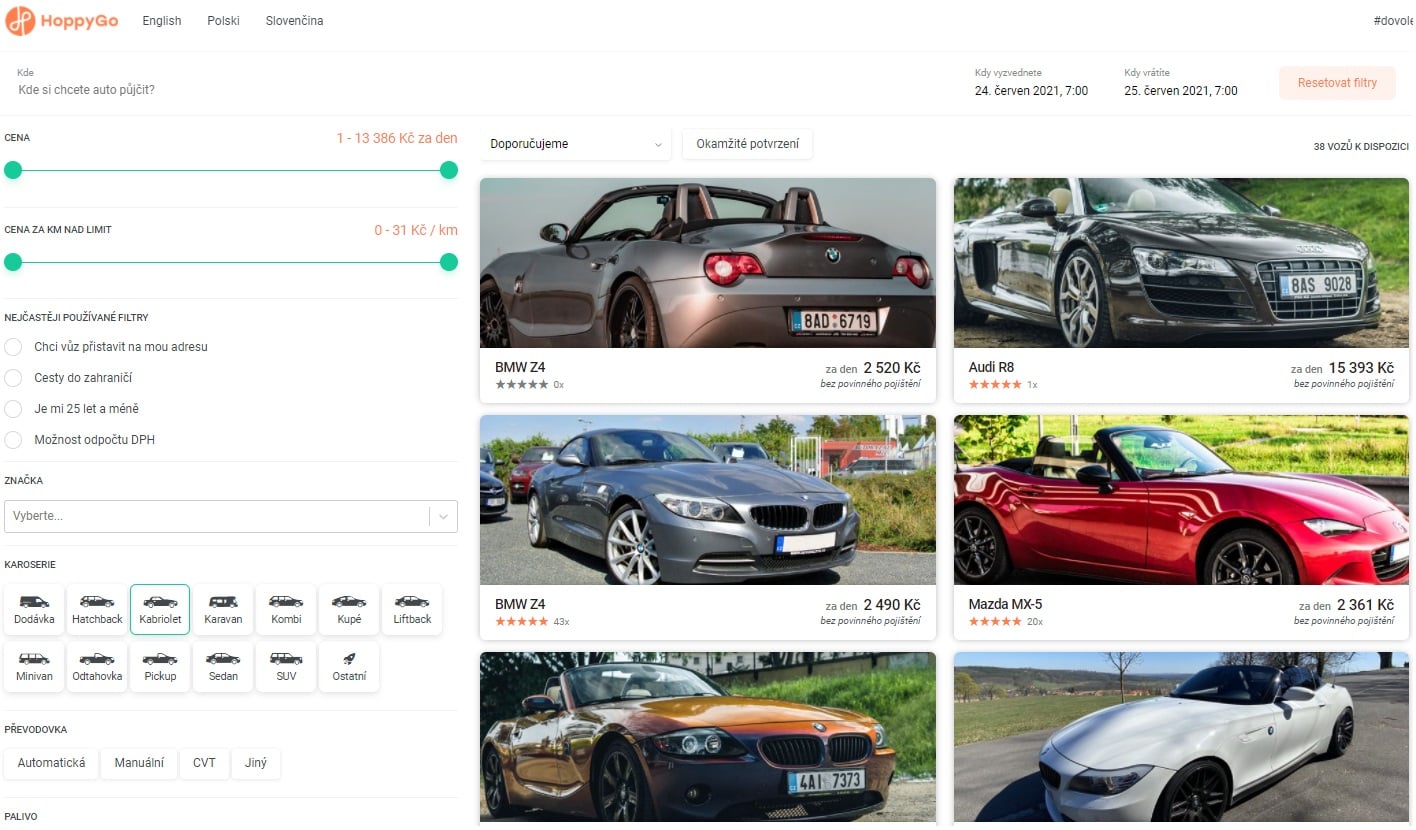
Task: Select the Karavan body type
Action: tap(223, 609)
